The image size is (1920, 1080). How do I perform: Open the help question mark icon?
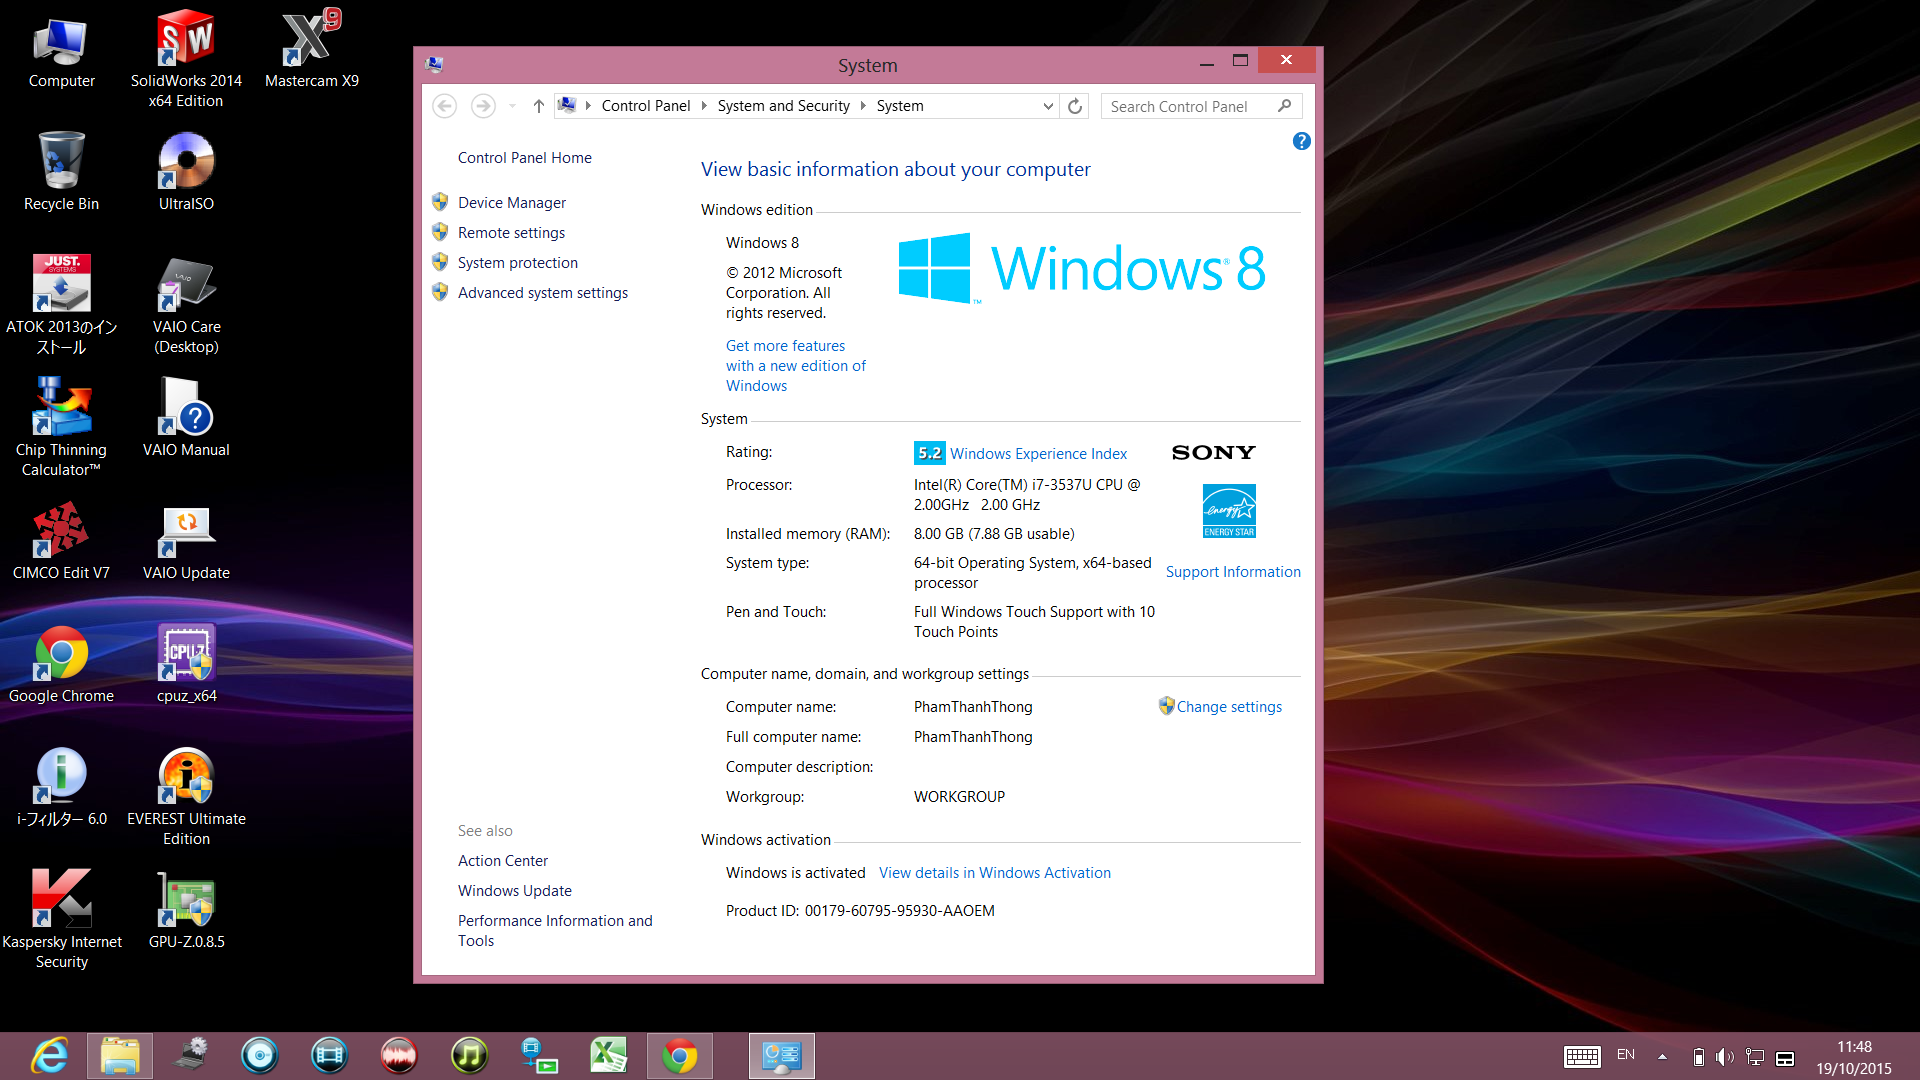point(1301,141)
